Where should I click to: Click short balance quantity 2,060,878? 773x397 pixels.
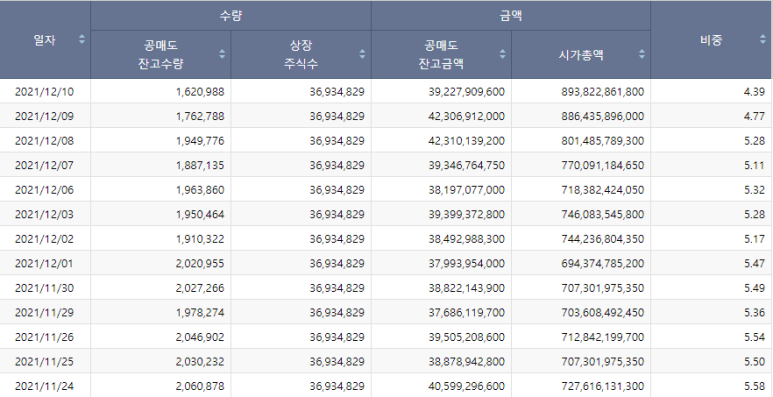[x=200, y=386]
